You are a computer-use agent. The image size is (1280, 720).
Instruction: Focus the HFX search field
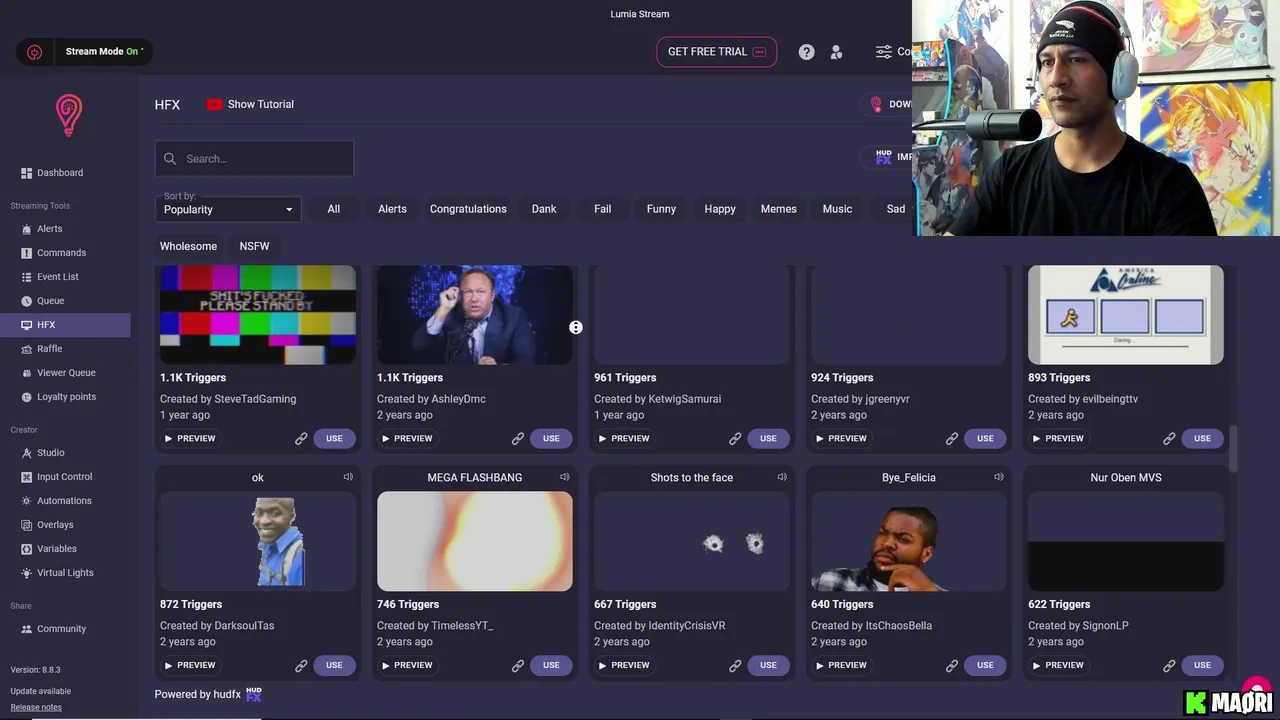[254, 159]
